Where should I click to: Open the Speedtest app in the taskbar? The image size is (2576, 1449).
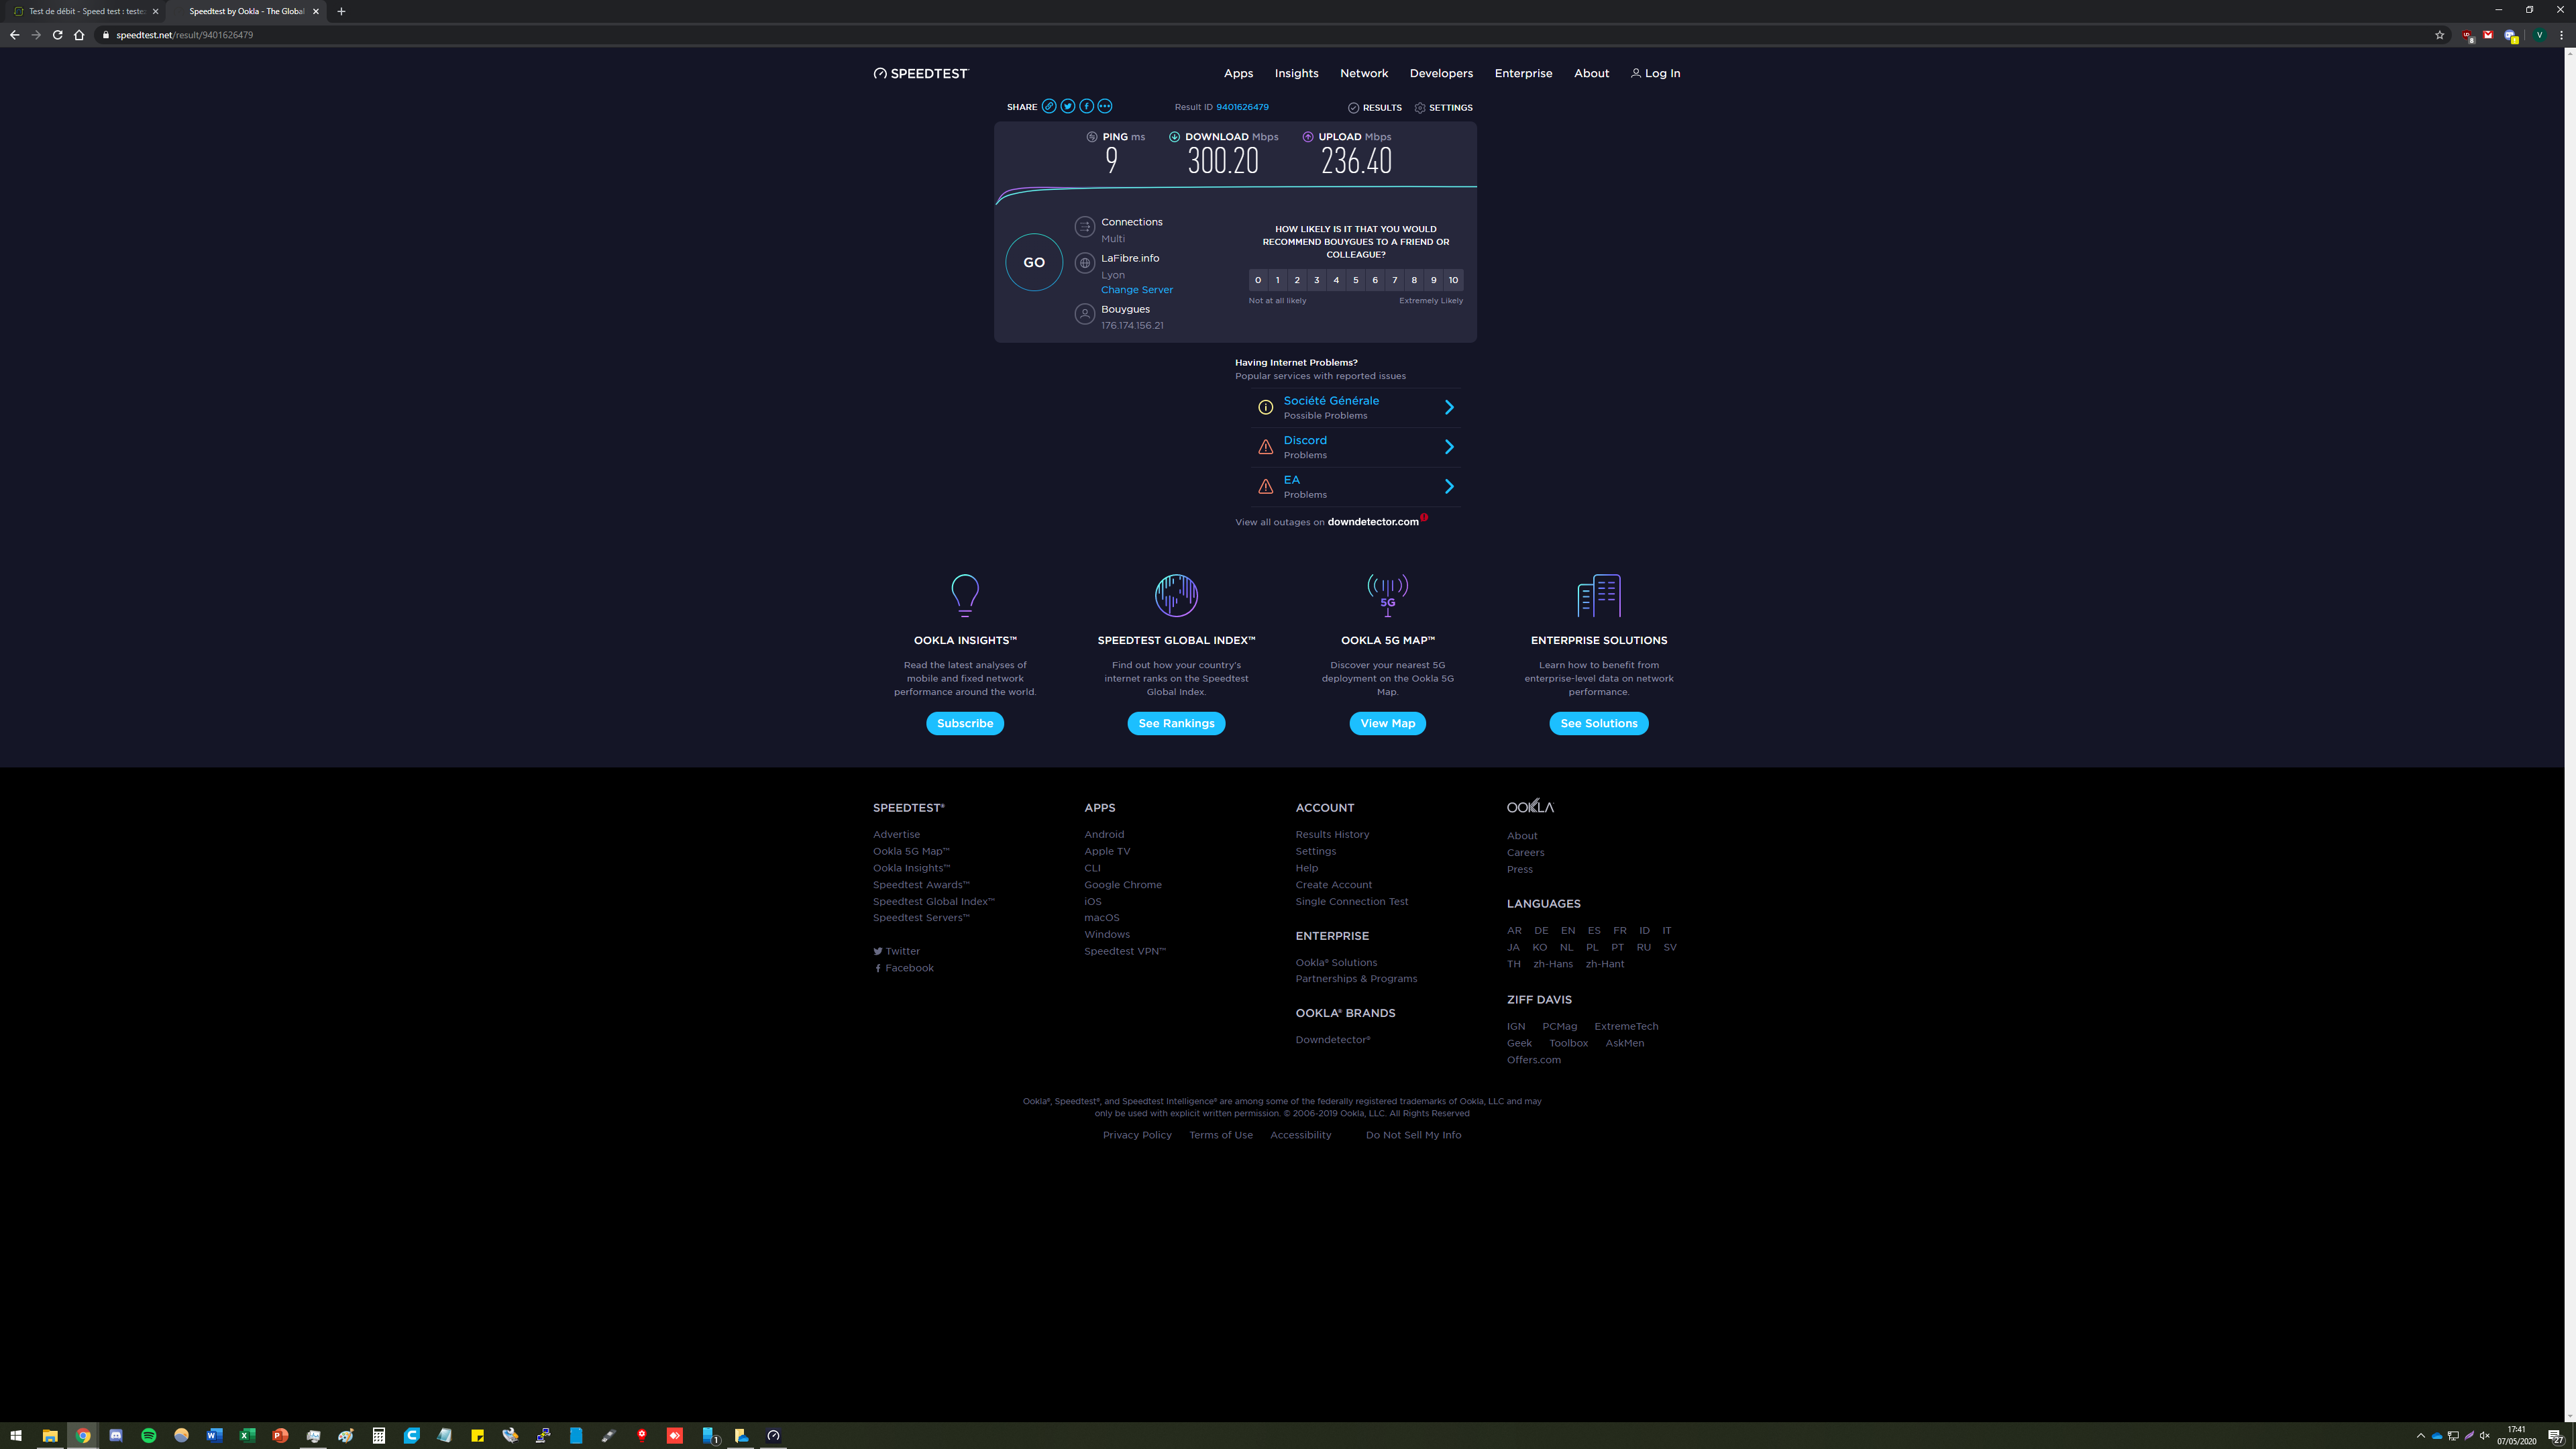[x=773, y=1436]
